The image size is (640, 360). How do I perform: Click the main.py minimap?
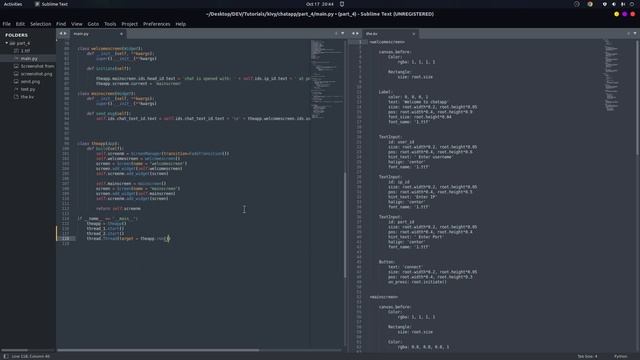327,80
